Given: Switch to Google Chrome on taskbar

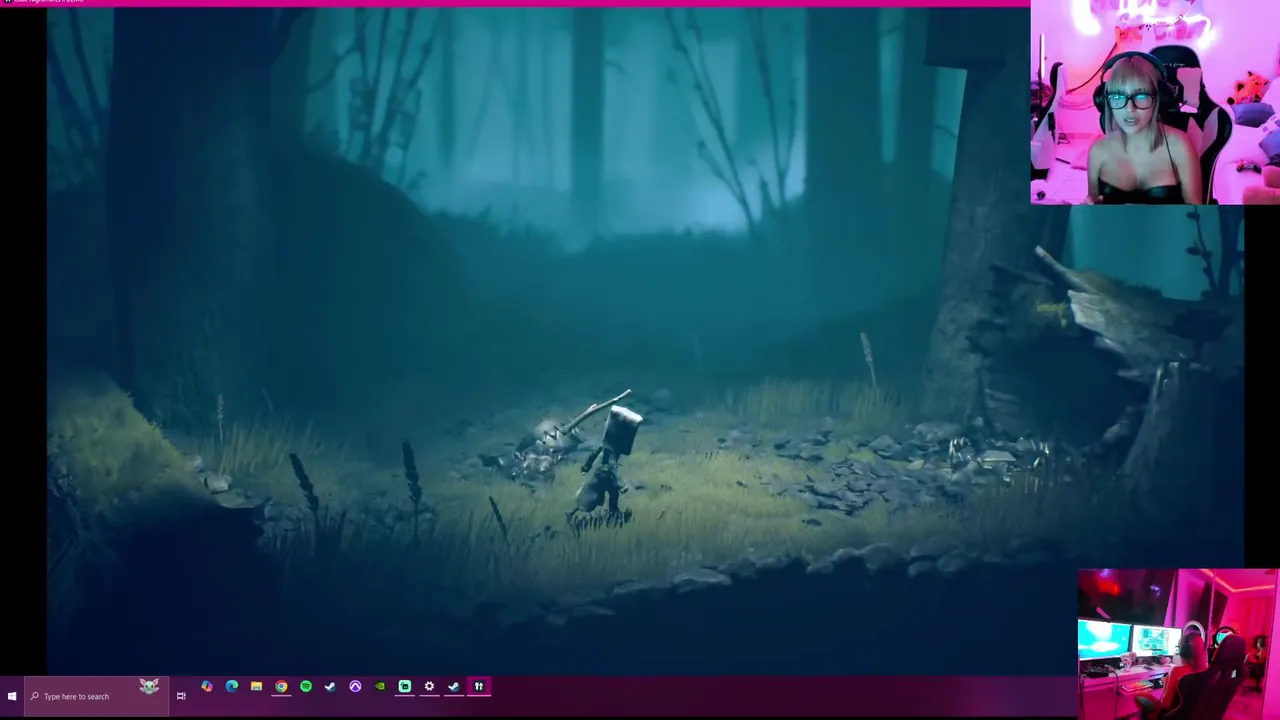Looking at the screenshot, I should [281, 686].
